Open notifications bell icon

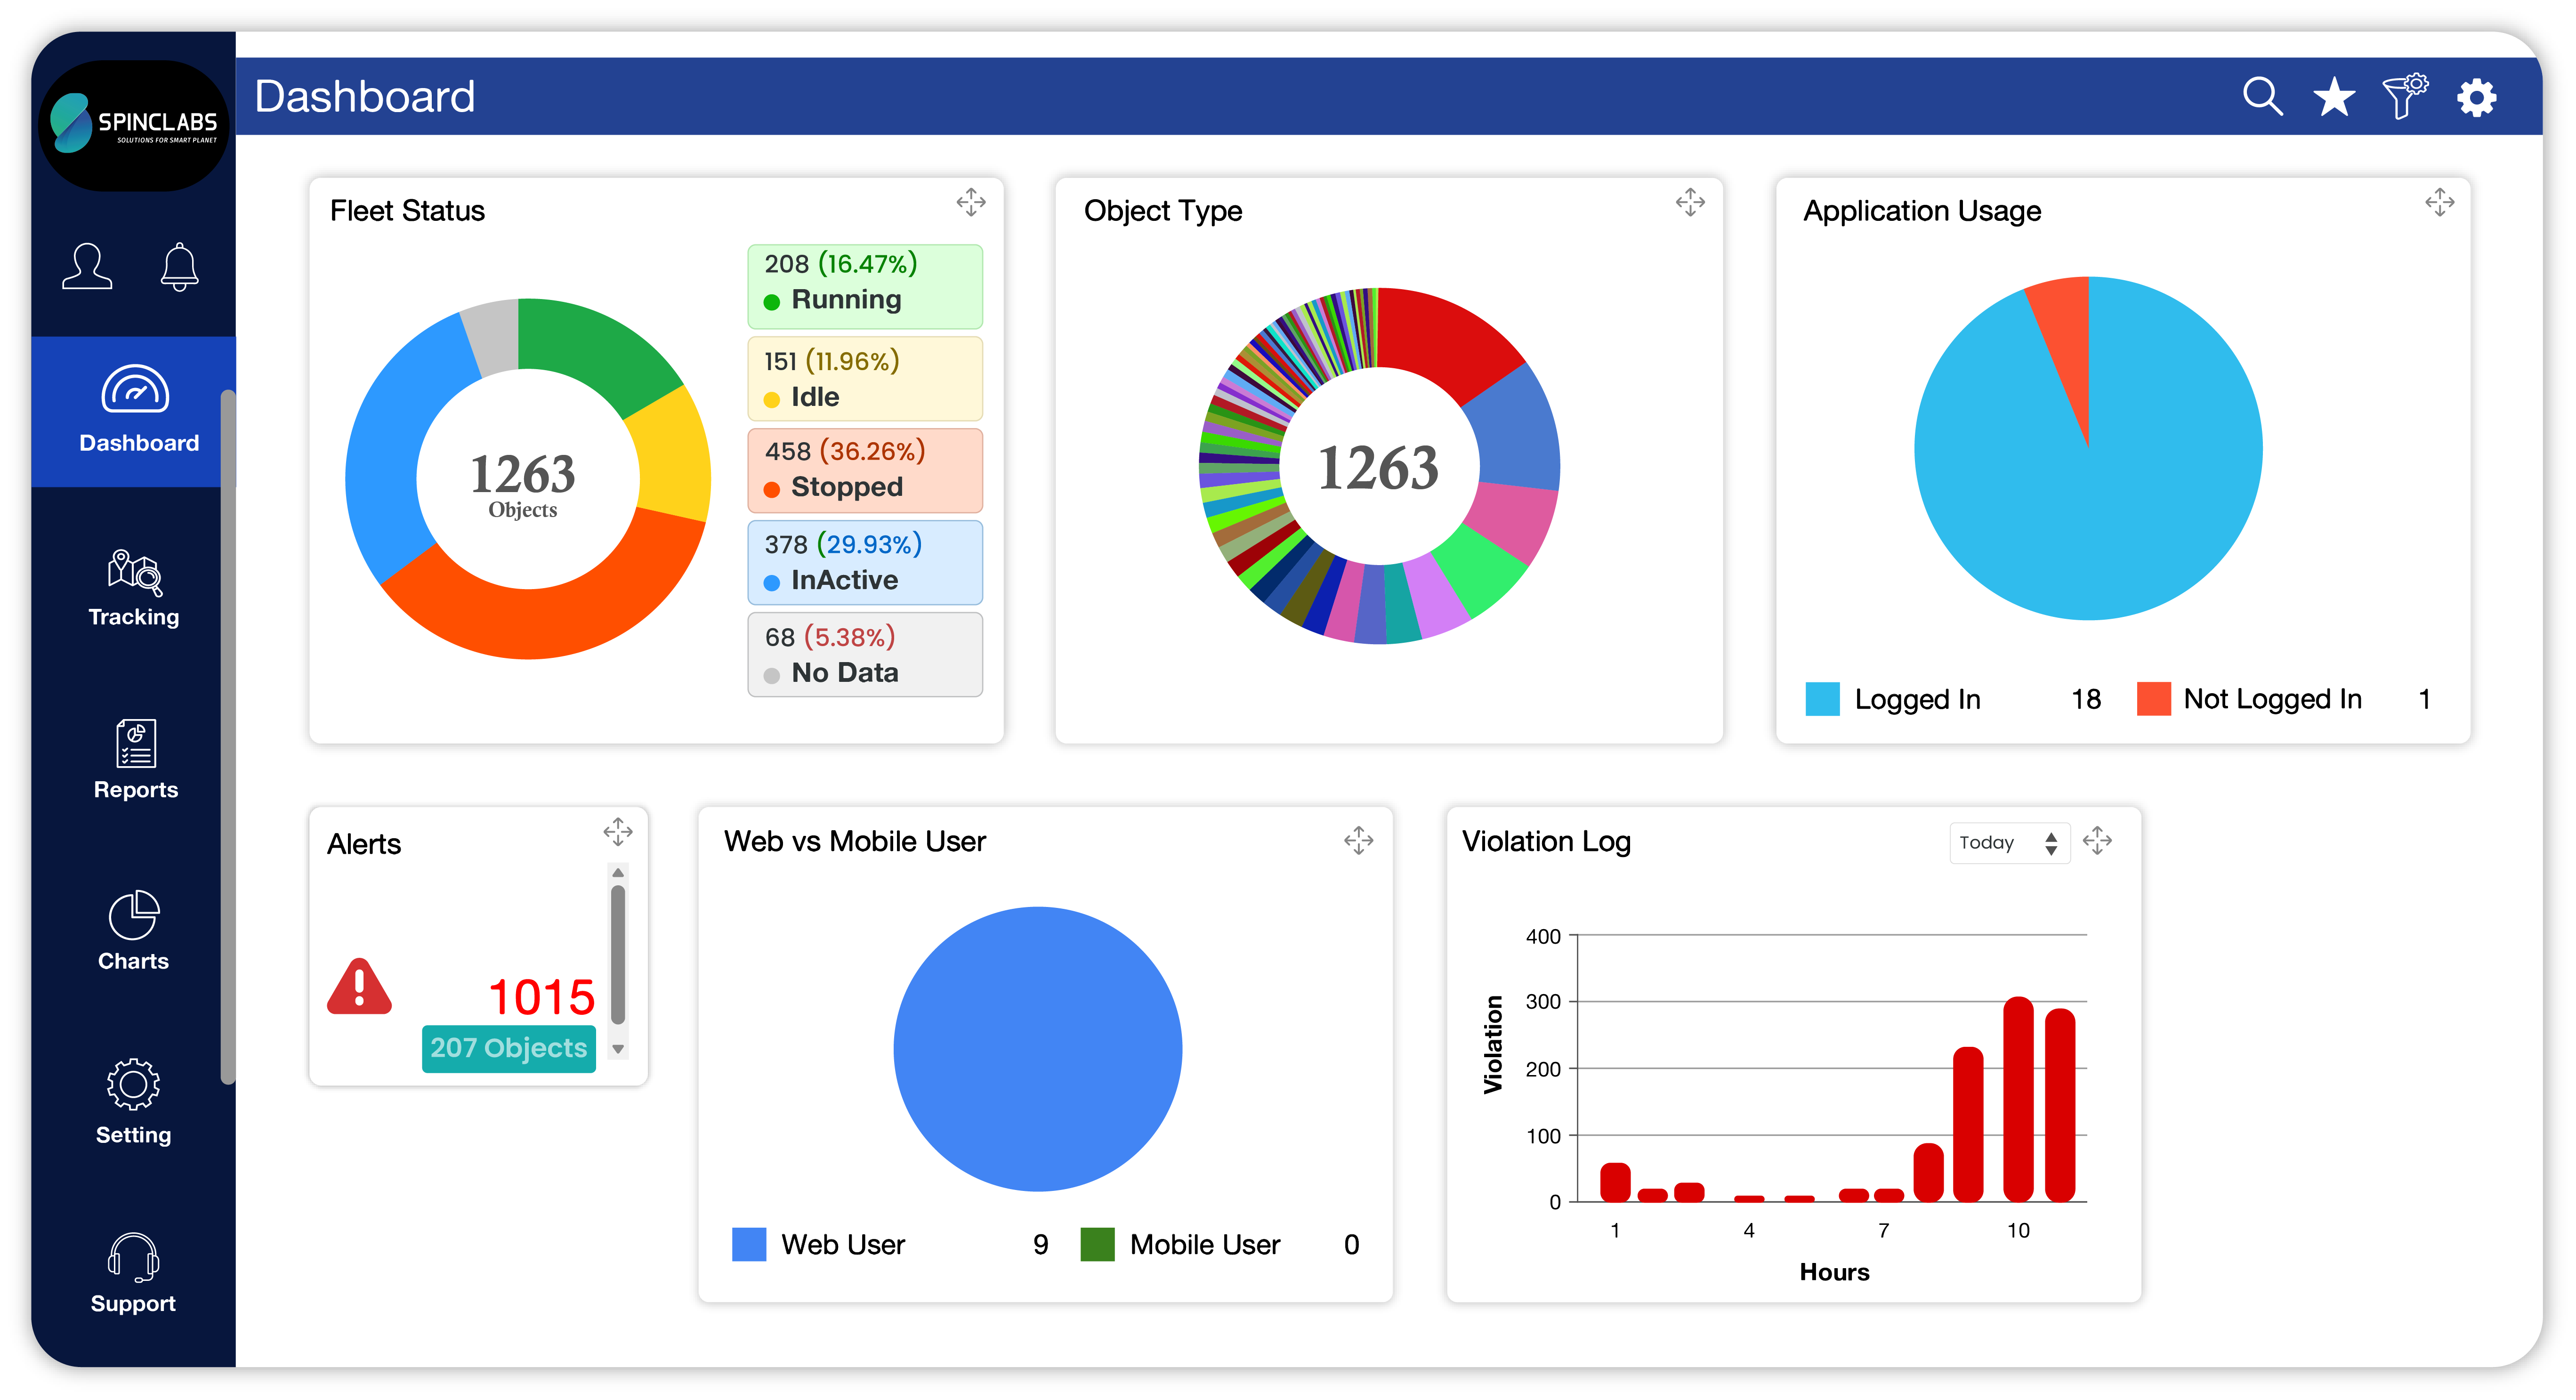[x=179, y=266]
